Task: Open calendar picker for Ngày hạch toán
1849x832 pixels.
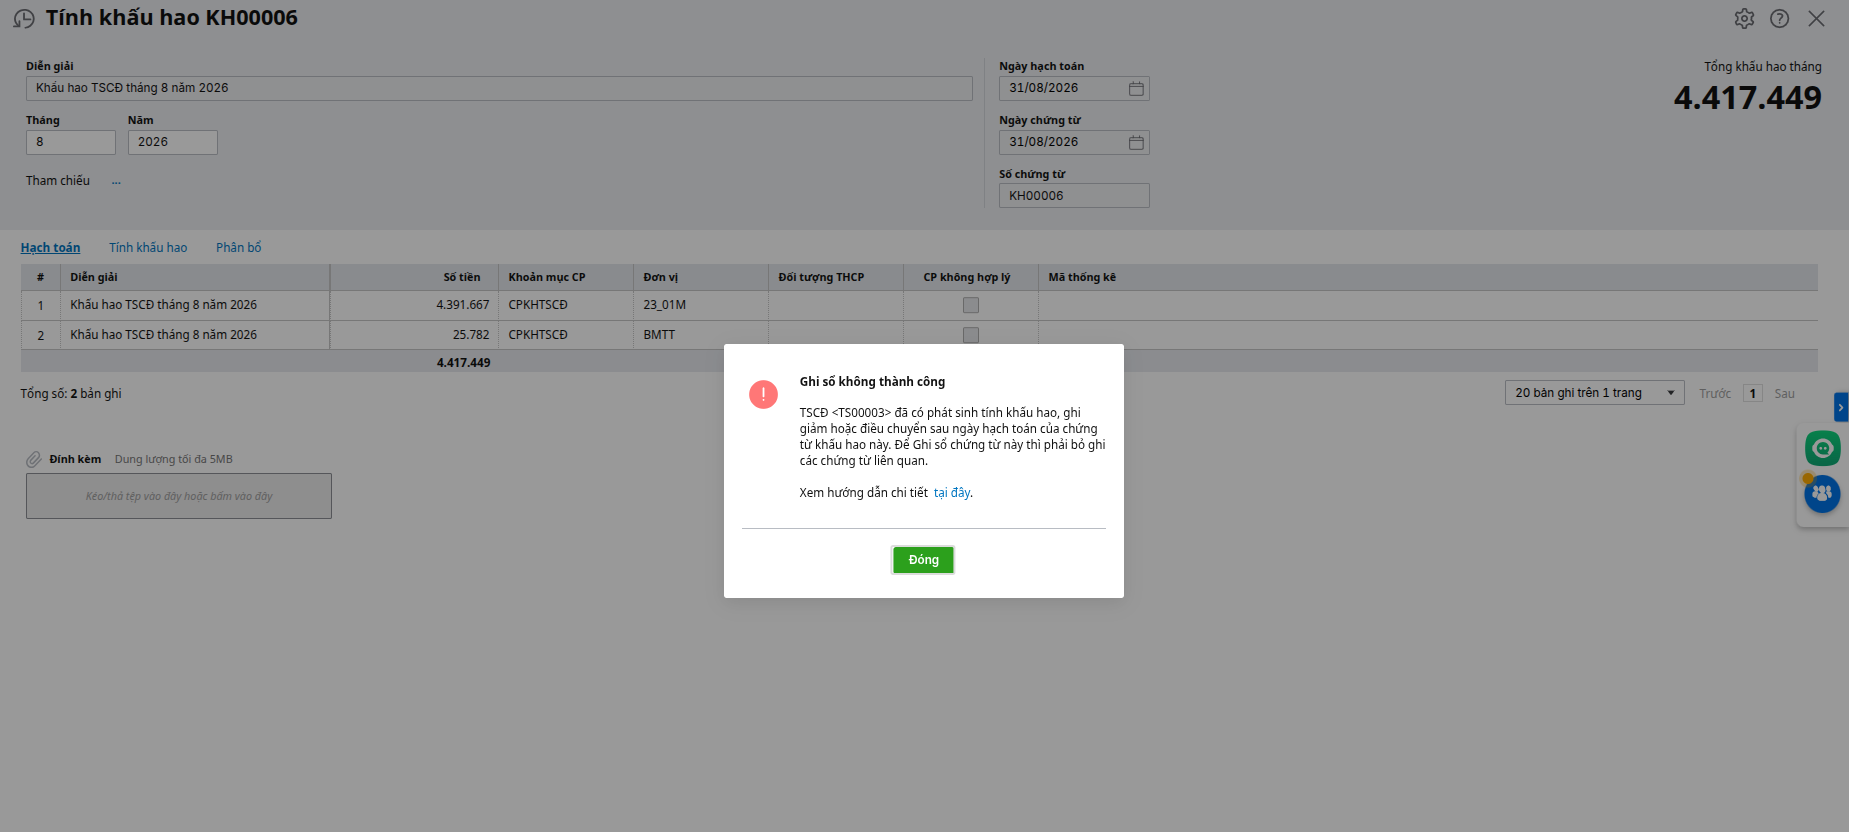Action: 1136,89
